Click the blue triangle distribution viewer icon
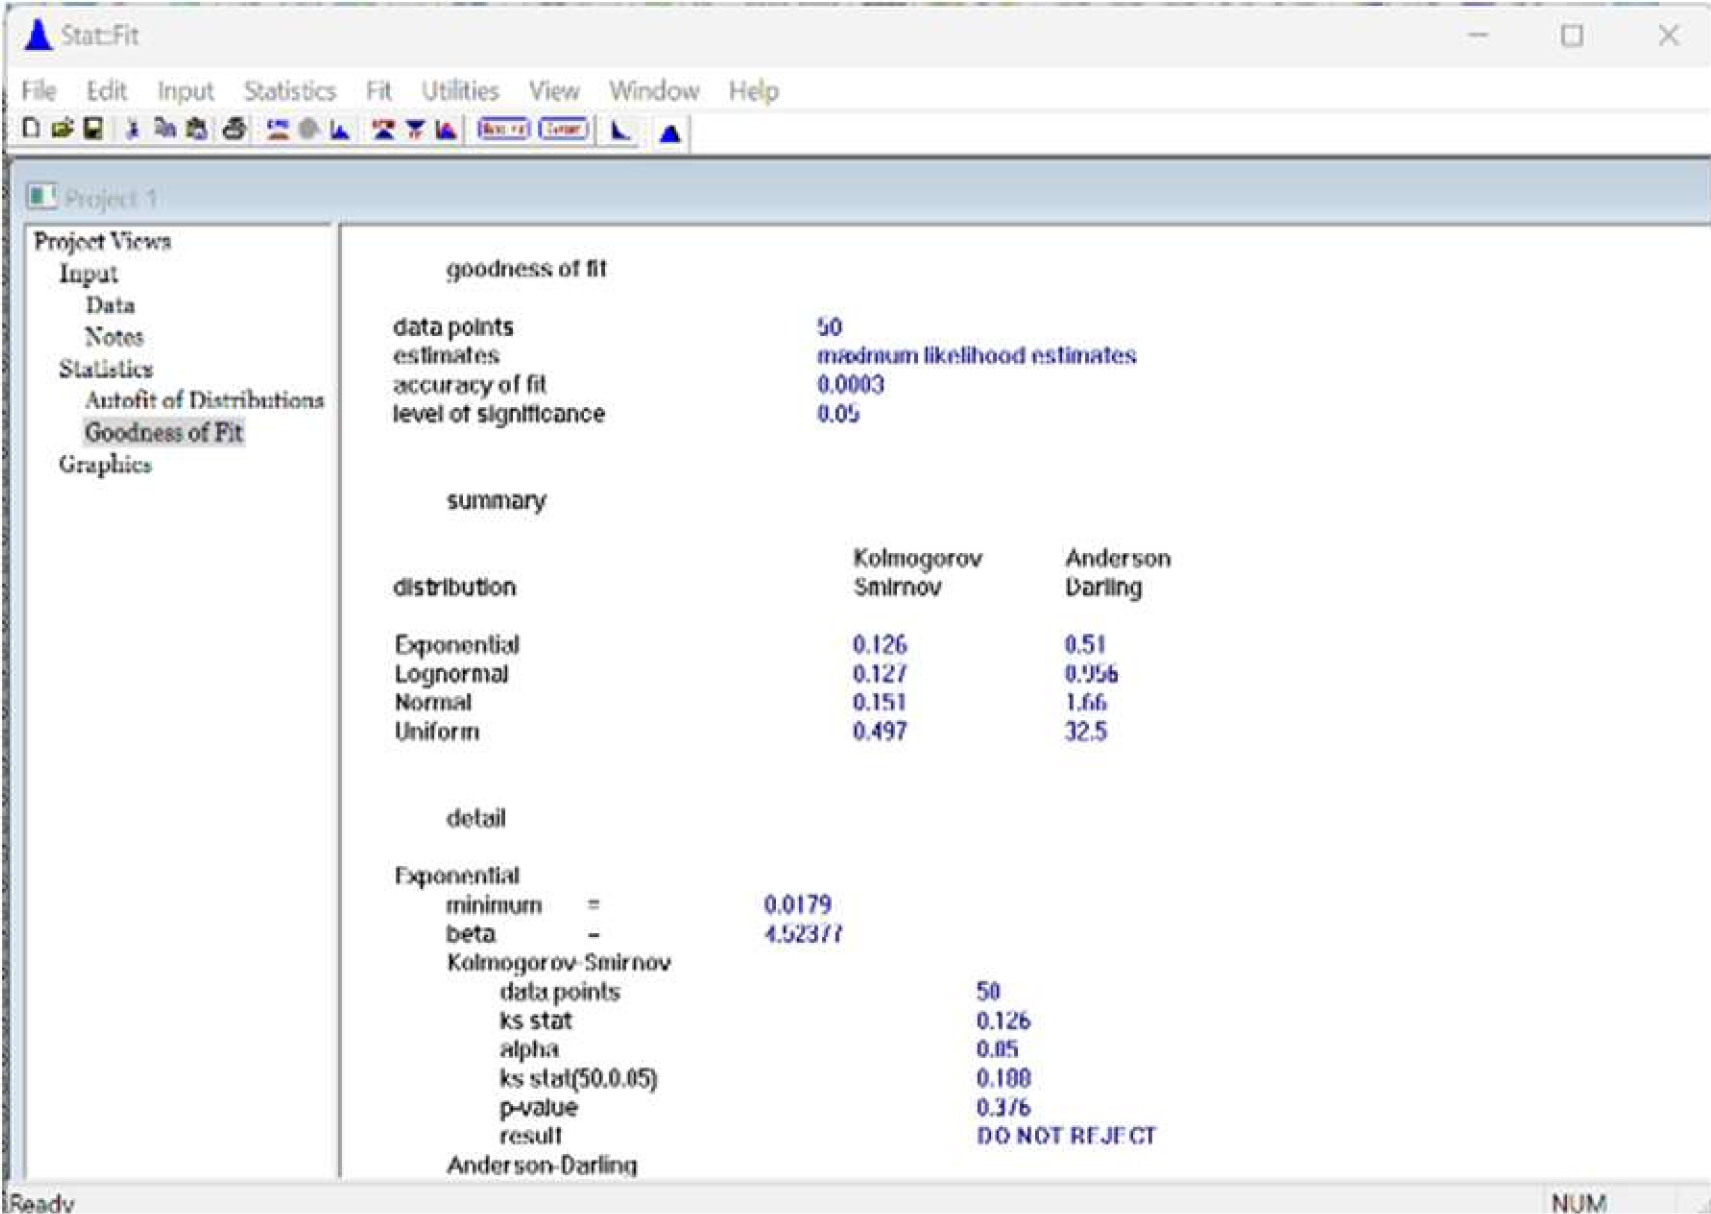This screenshot has width=1711, height=1214. [x=670, y=131]
